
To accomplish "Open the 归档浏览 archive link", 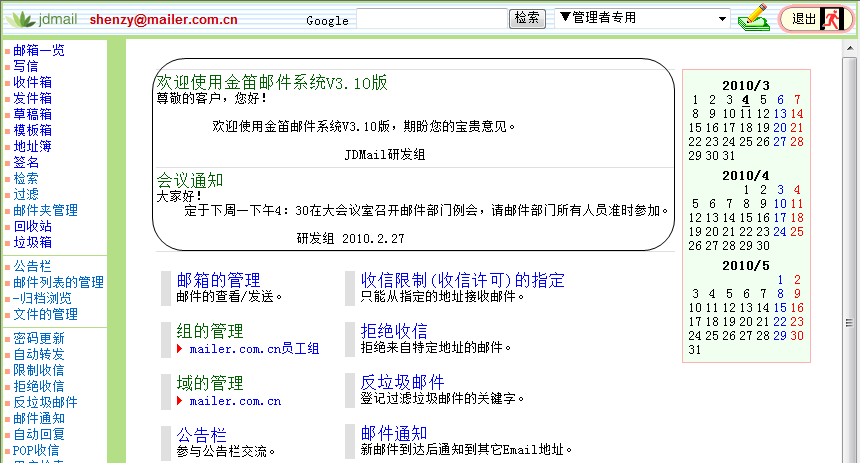I will tap(42, 298).
